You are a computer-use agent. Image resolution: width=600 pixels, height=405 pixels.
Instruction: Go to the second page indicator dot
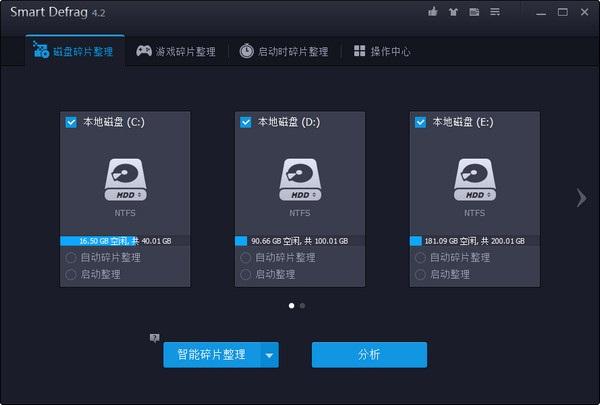click(303, 305)
